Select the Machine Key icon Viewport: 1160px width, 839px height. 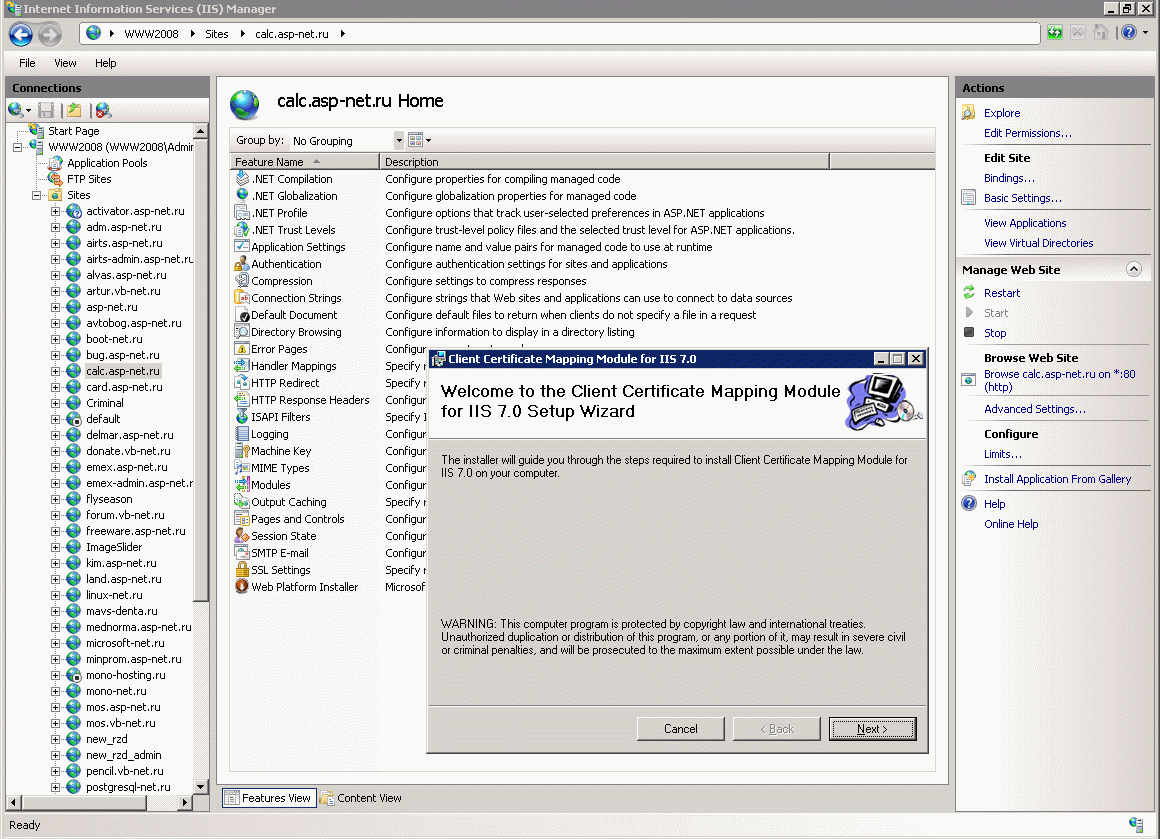242,451
